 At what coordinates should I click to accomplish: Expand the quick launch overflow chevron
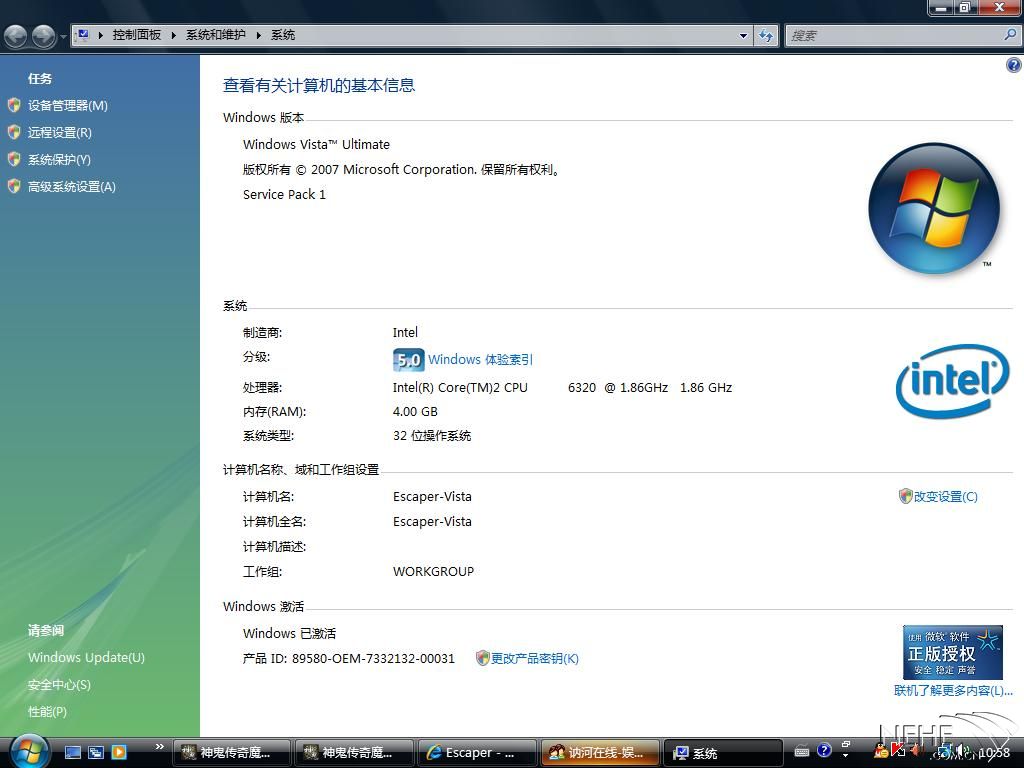tap(159, 747)
